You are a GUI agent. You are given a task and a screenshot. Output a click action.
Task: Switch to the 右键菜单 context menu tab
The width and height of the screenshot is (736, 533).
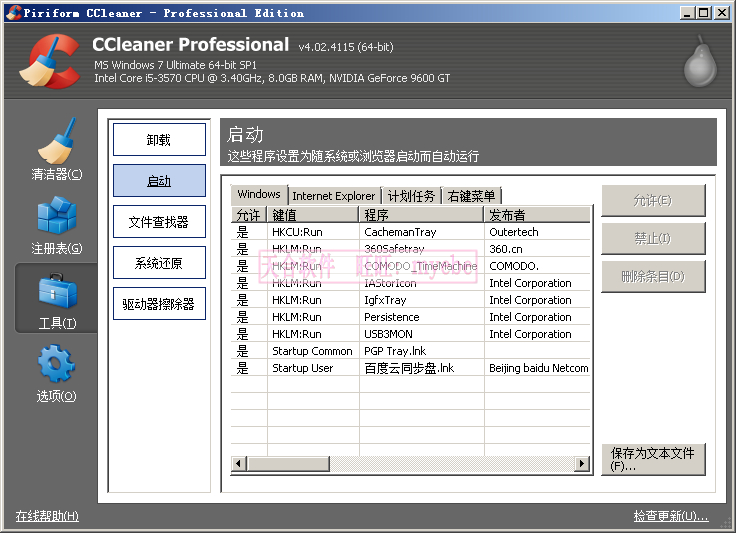(x=471, y=196)
